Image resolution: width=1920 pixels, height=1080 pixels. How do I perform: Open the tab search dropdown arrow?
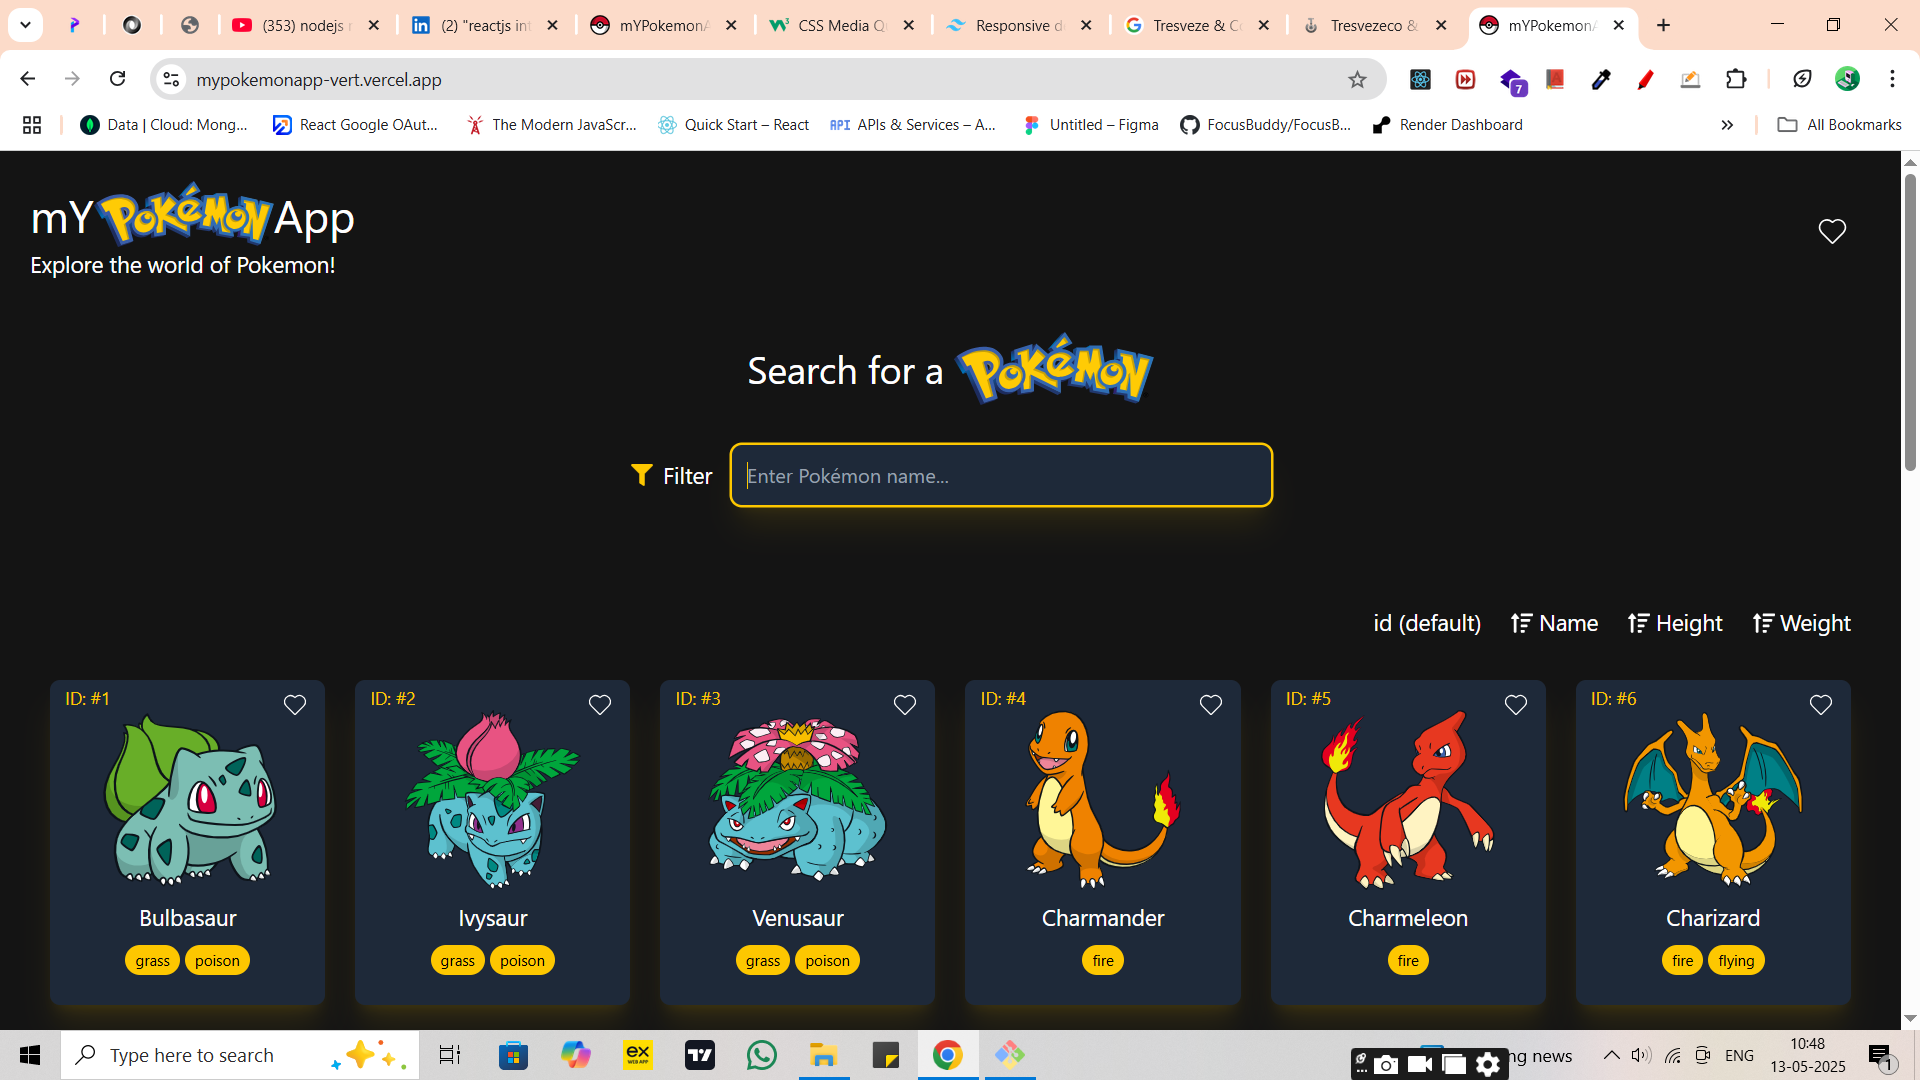(25, 25)
